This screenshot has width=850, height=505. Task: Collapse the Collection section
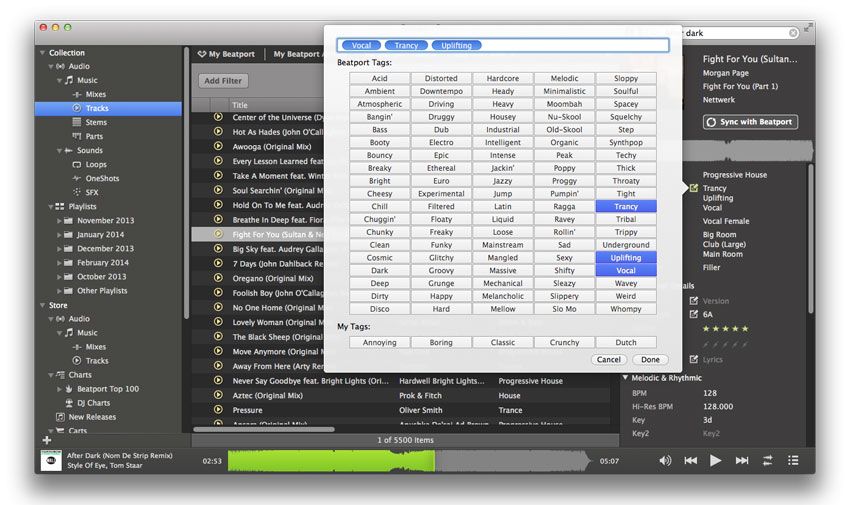pos(42,53)
